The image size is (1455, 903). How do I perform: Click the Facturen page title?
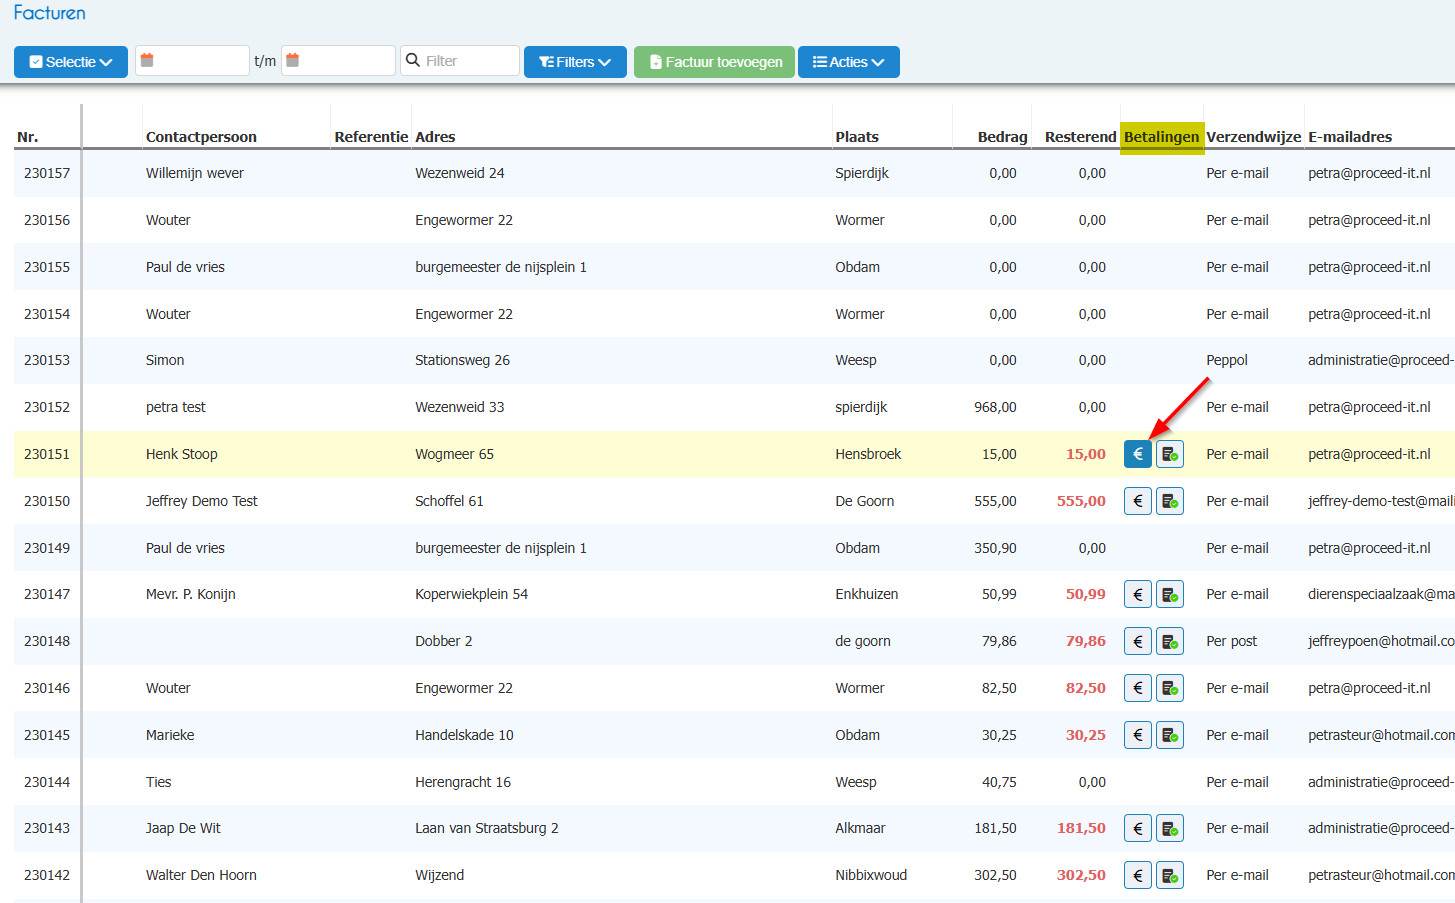tap(50, 13)
